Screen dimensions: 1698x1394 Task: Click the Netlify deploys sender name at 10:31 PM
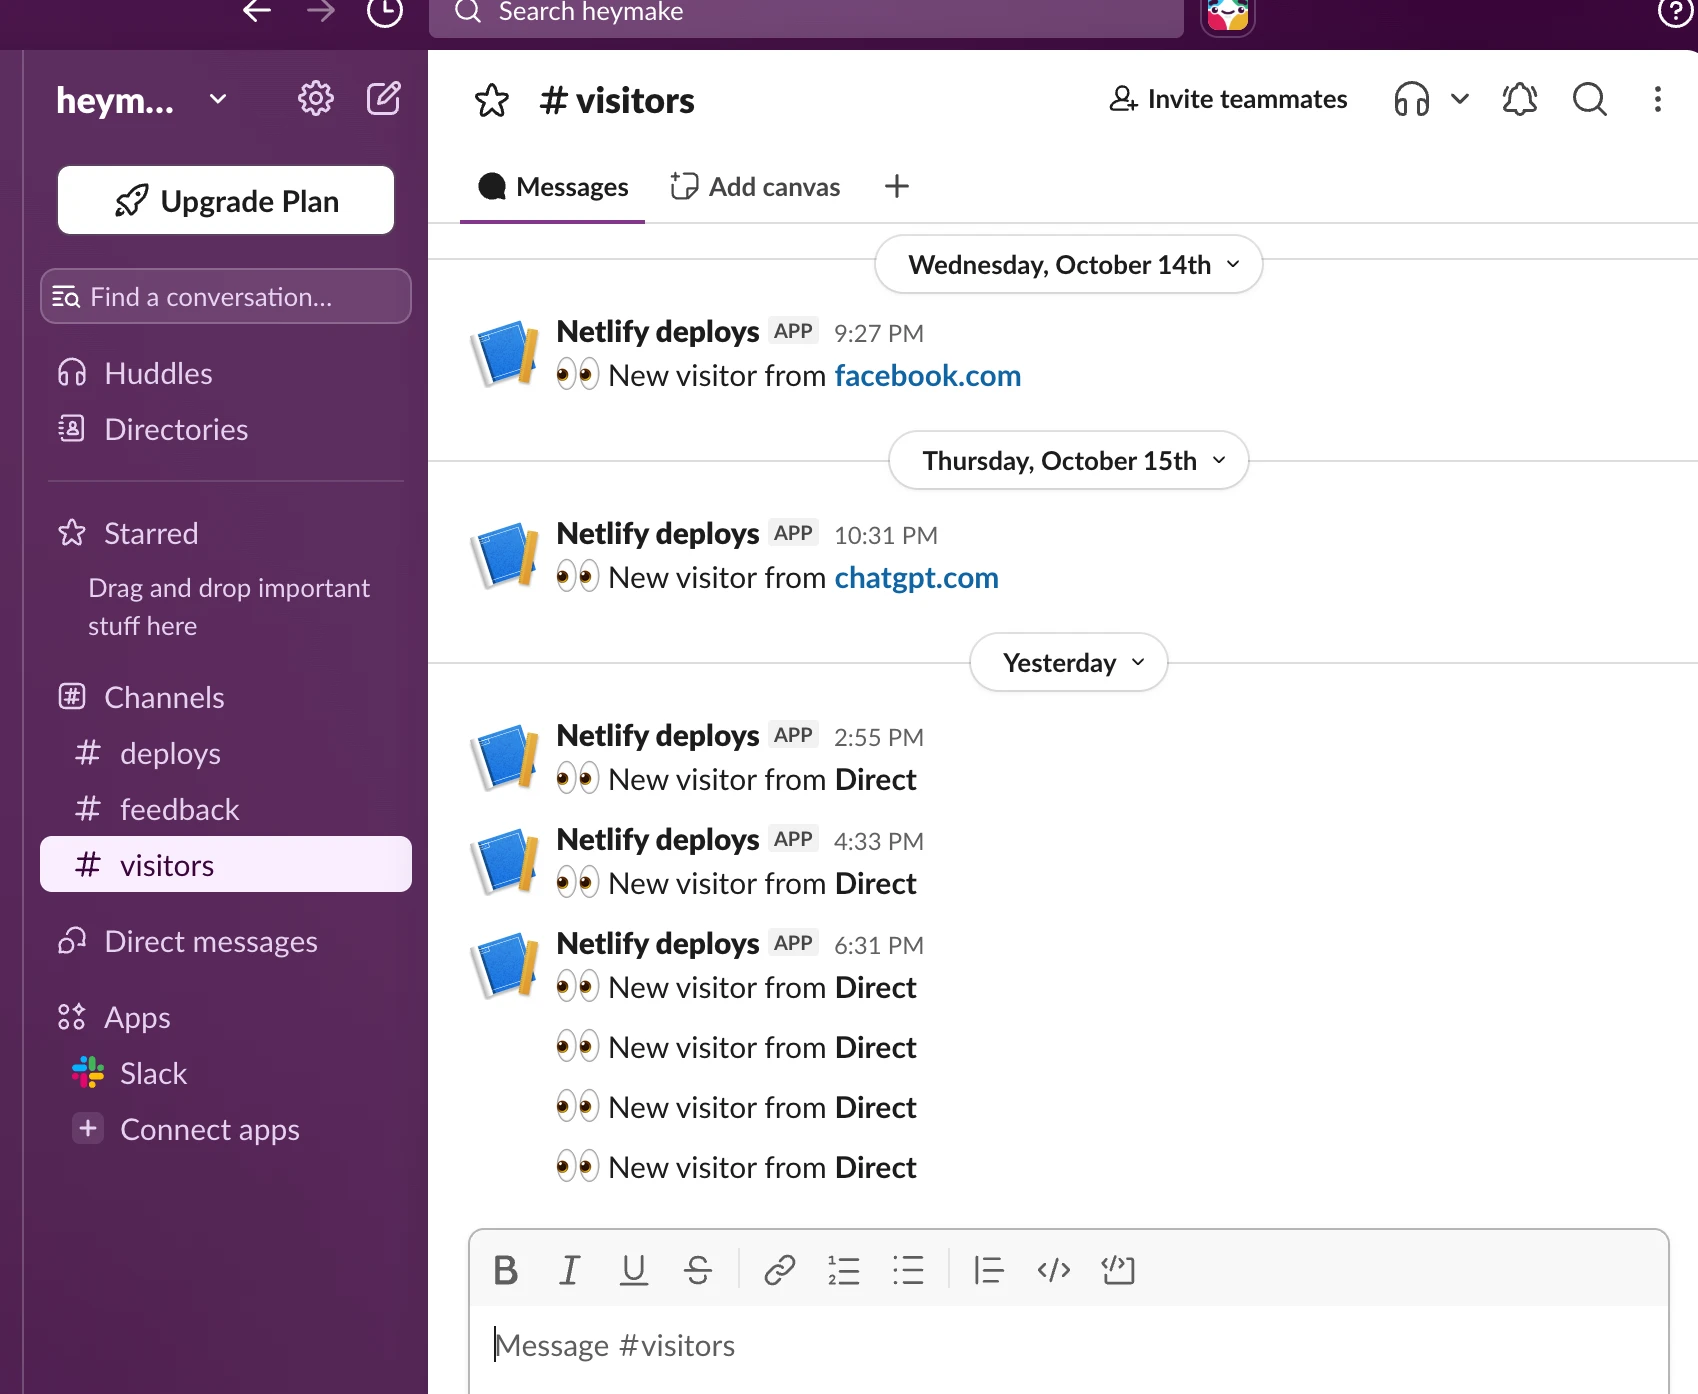point(658,533)
